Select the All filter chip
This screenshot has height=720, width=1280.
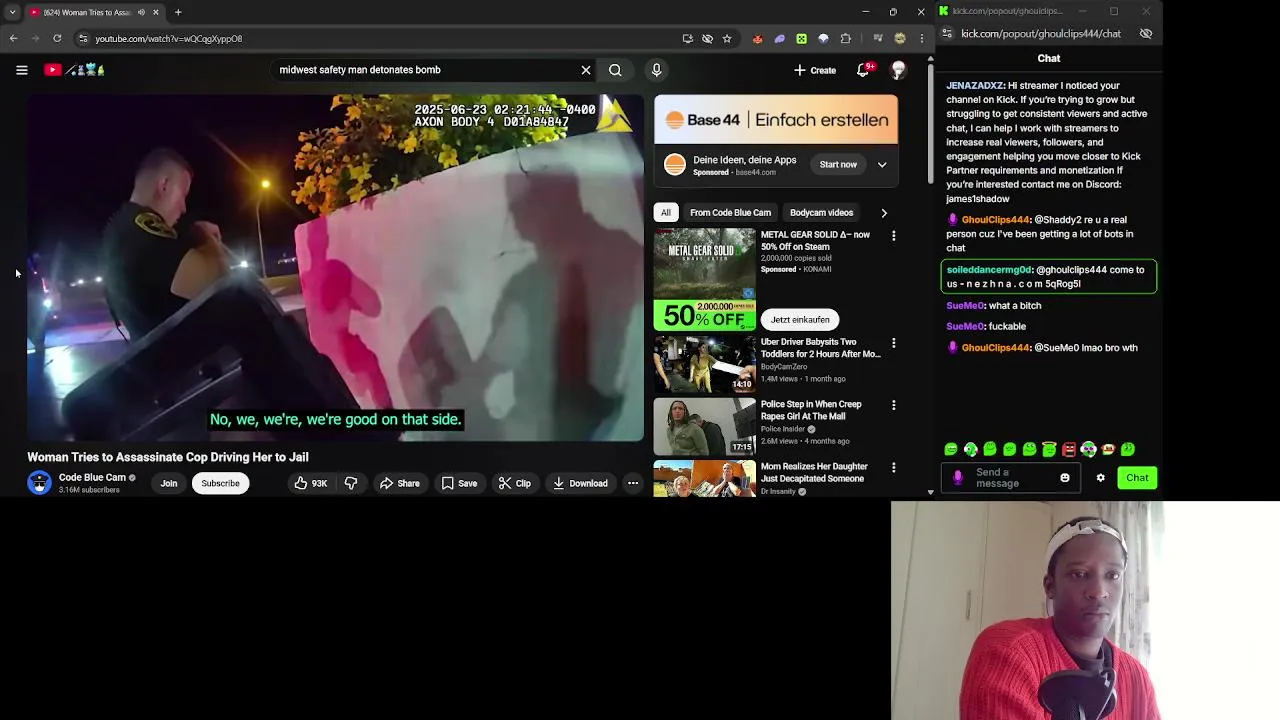(666, 212)
